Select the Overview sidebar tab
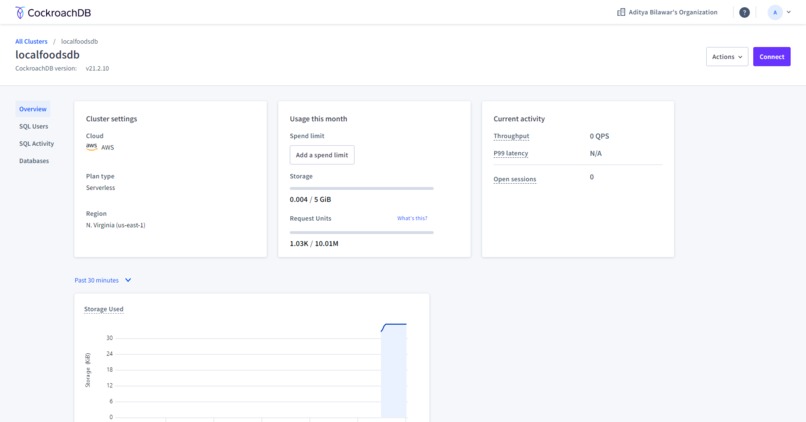 [x=33, y=109]
